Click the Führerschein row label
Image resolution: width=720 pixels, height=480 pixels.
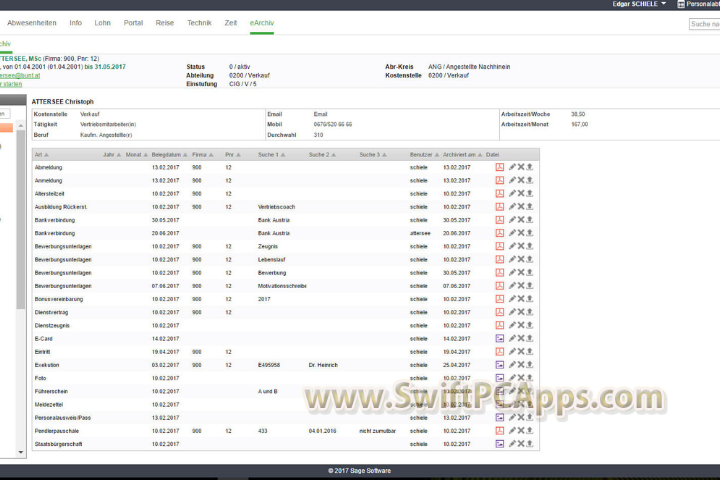coord(51,391)
